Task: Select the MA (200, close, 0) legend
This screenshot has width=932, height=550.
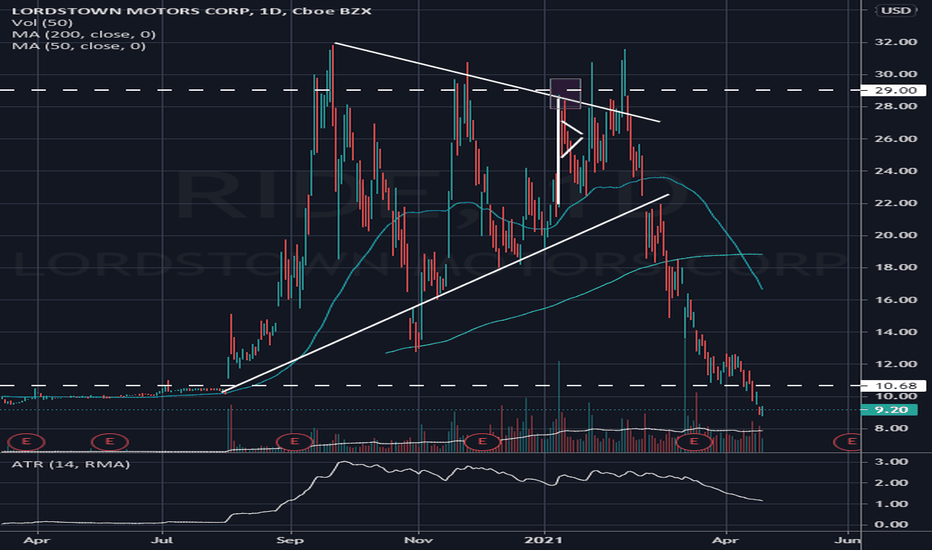Action: pyautogui.click(x=84, y=34)
